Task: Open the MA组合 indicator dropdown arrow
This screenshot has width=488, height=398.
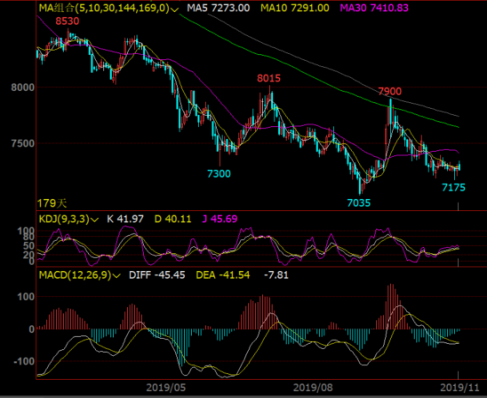Action: 175,9
